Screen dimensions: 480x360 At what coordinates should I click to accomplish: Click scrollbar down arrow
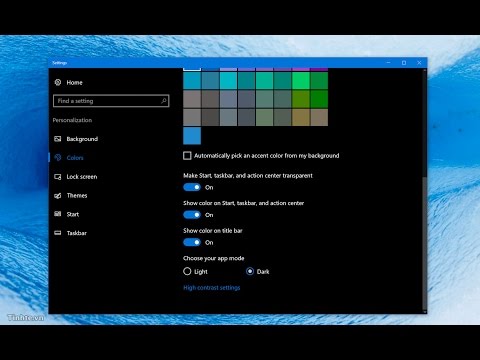coord(425,312)
